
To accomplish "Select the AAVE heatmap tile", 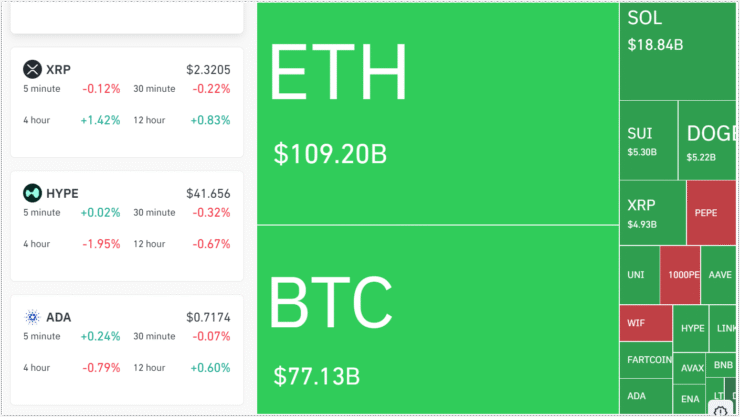I will (x=719, y=275).
